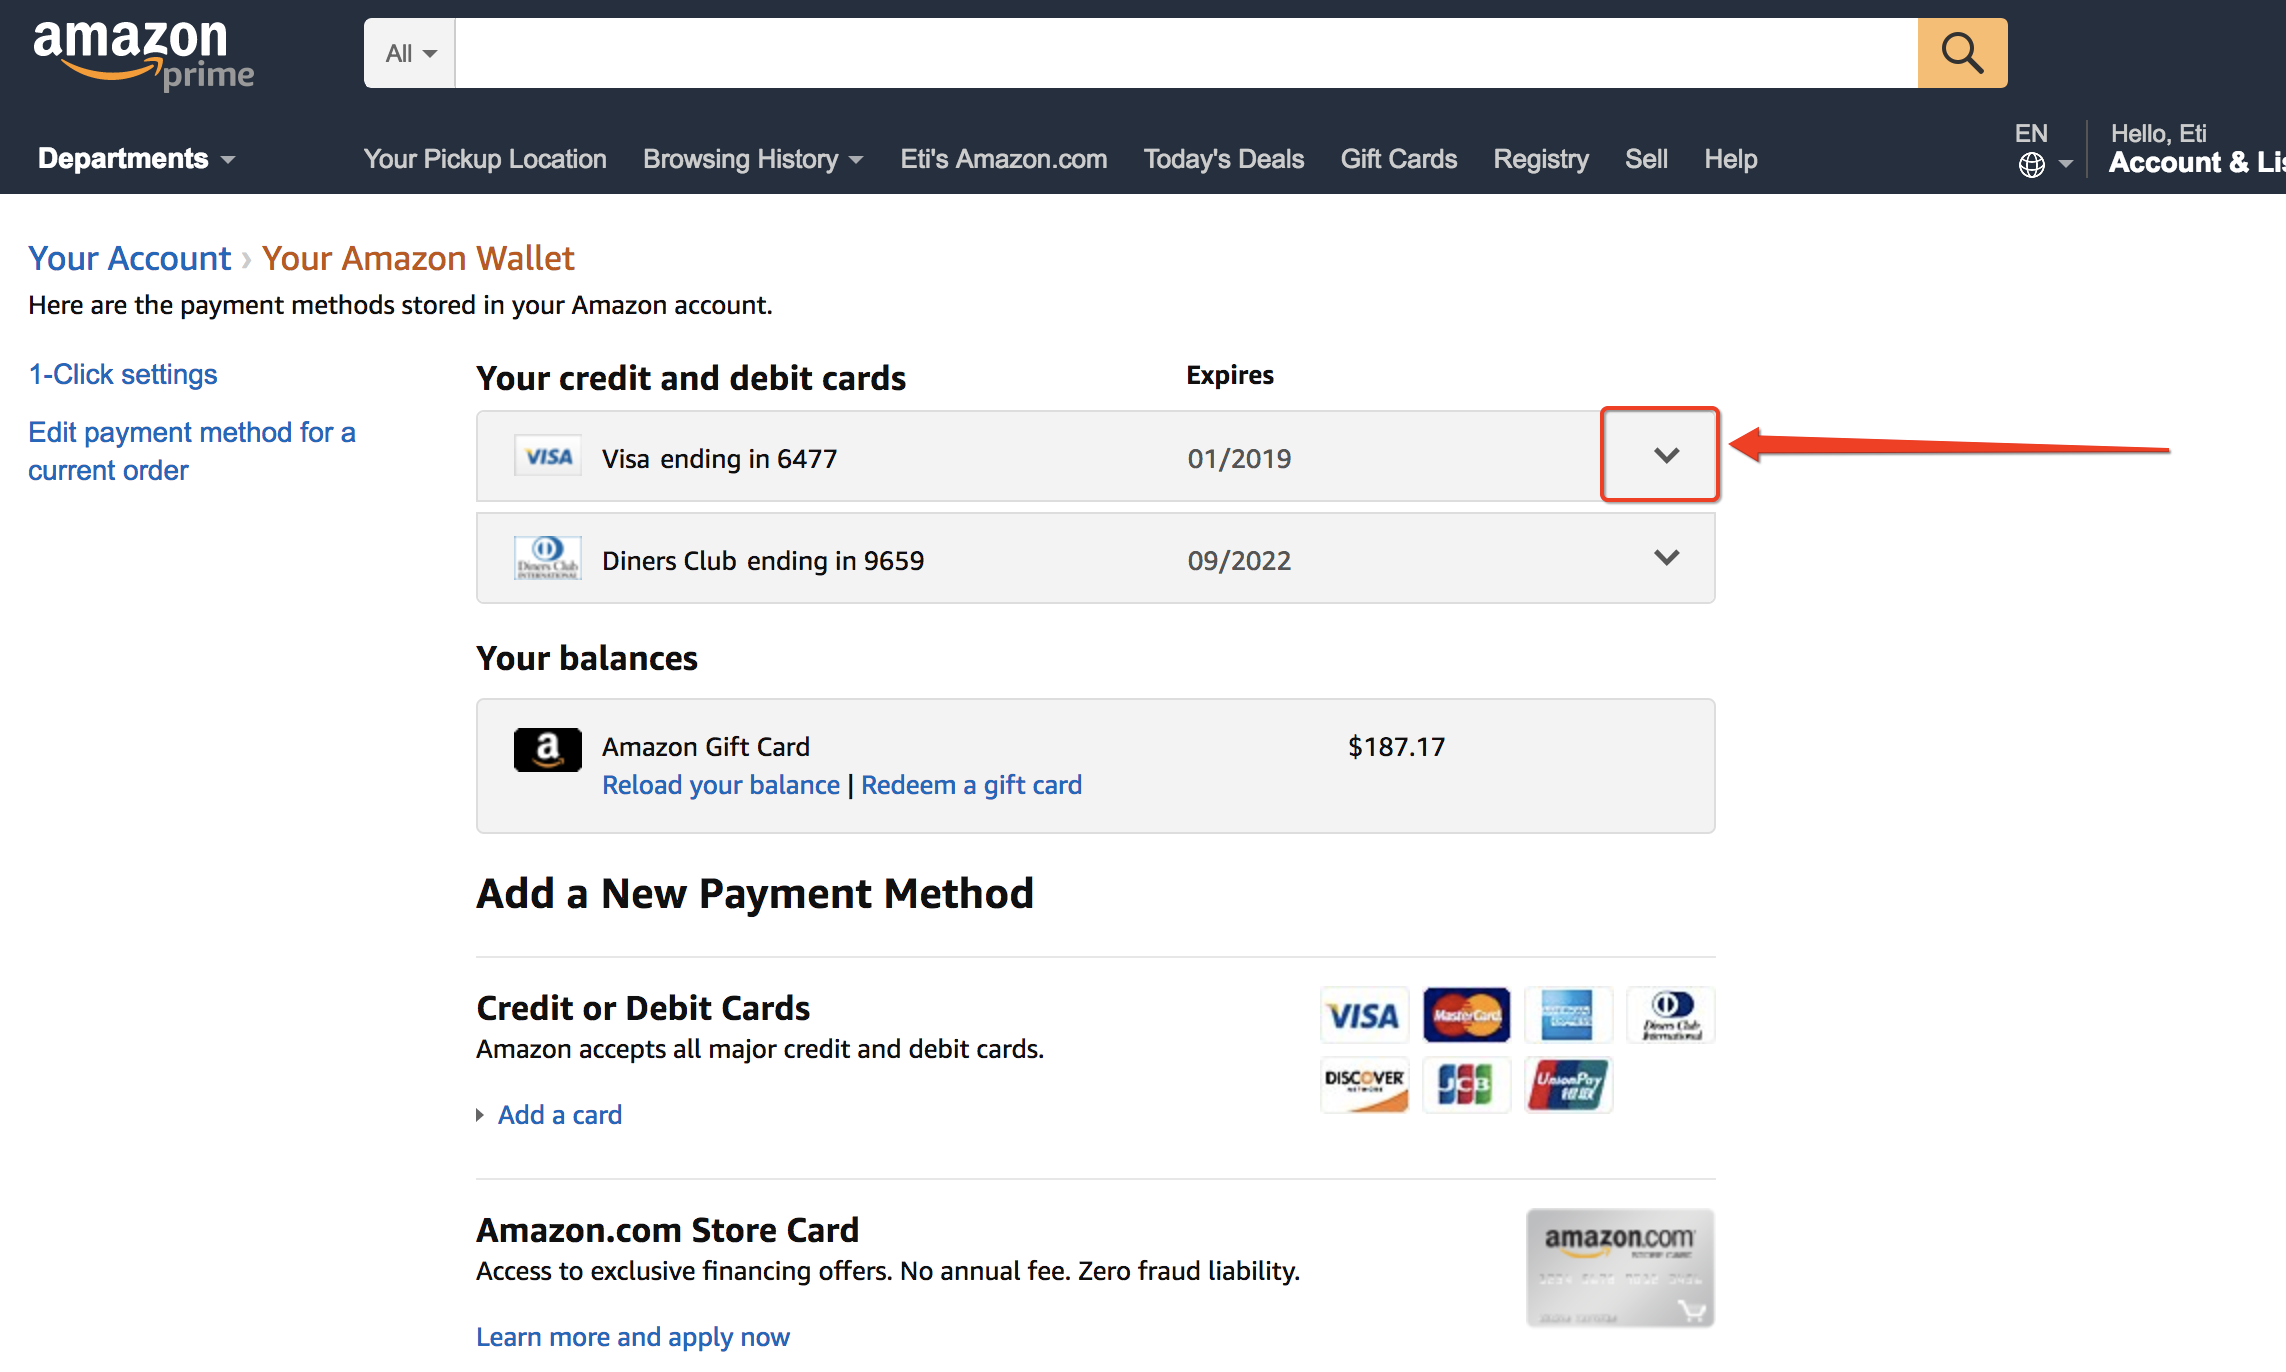Click the Amazon Gift Card label
Viewport: 2286px width, 1372px height.
706,747
